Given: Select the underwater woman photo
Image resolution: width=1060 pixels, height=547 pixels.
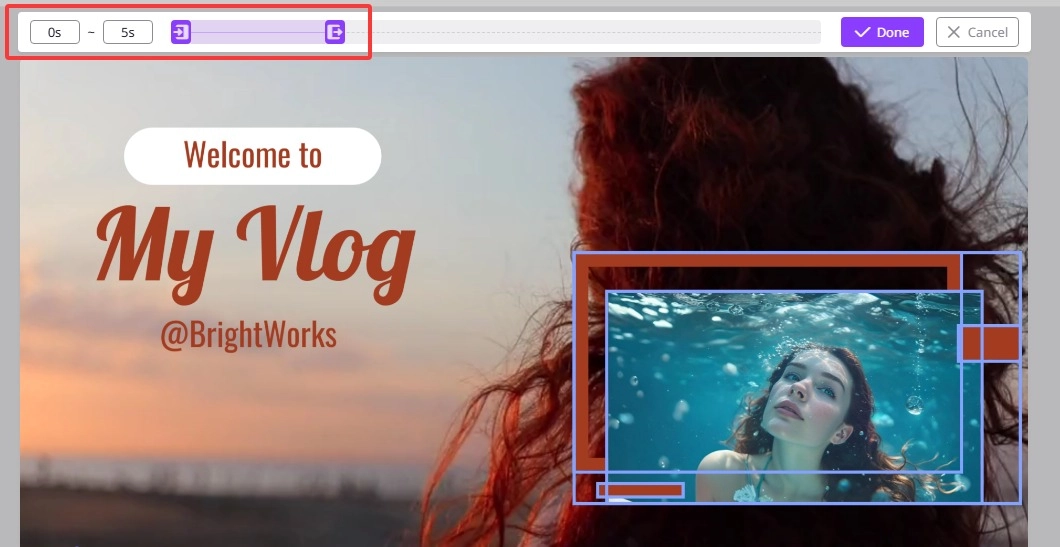Looking at the screenshot, I should [x=794, y=397].
